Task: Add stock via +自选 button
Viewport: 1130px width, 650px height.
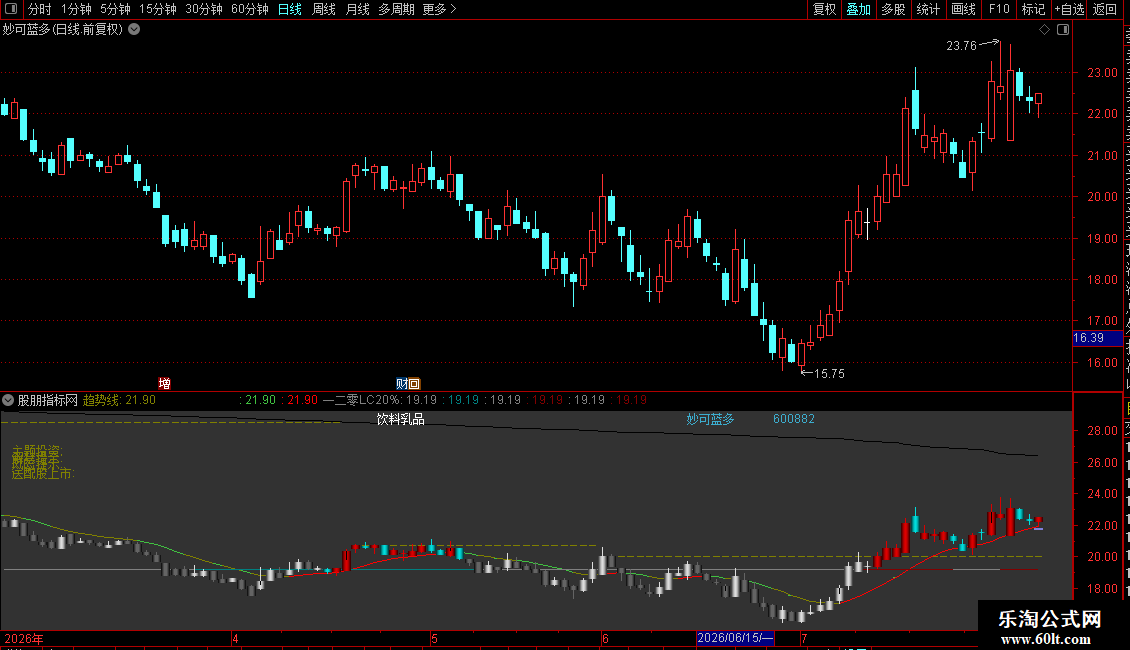Action: pyautogui.click(x=1069, y=9)
